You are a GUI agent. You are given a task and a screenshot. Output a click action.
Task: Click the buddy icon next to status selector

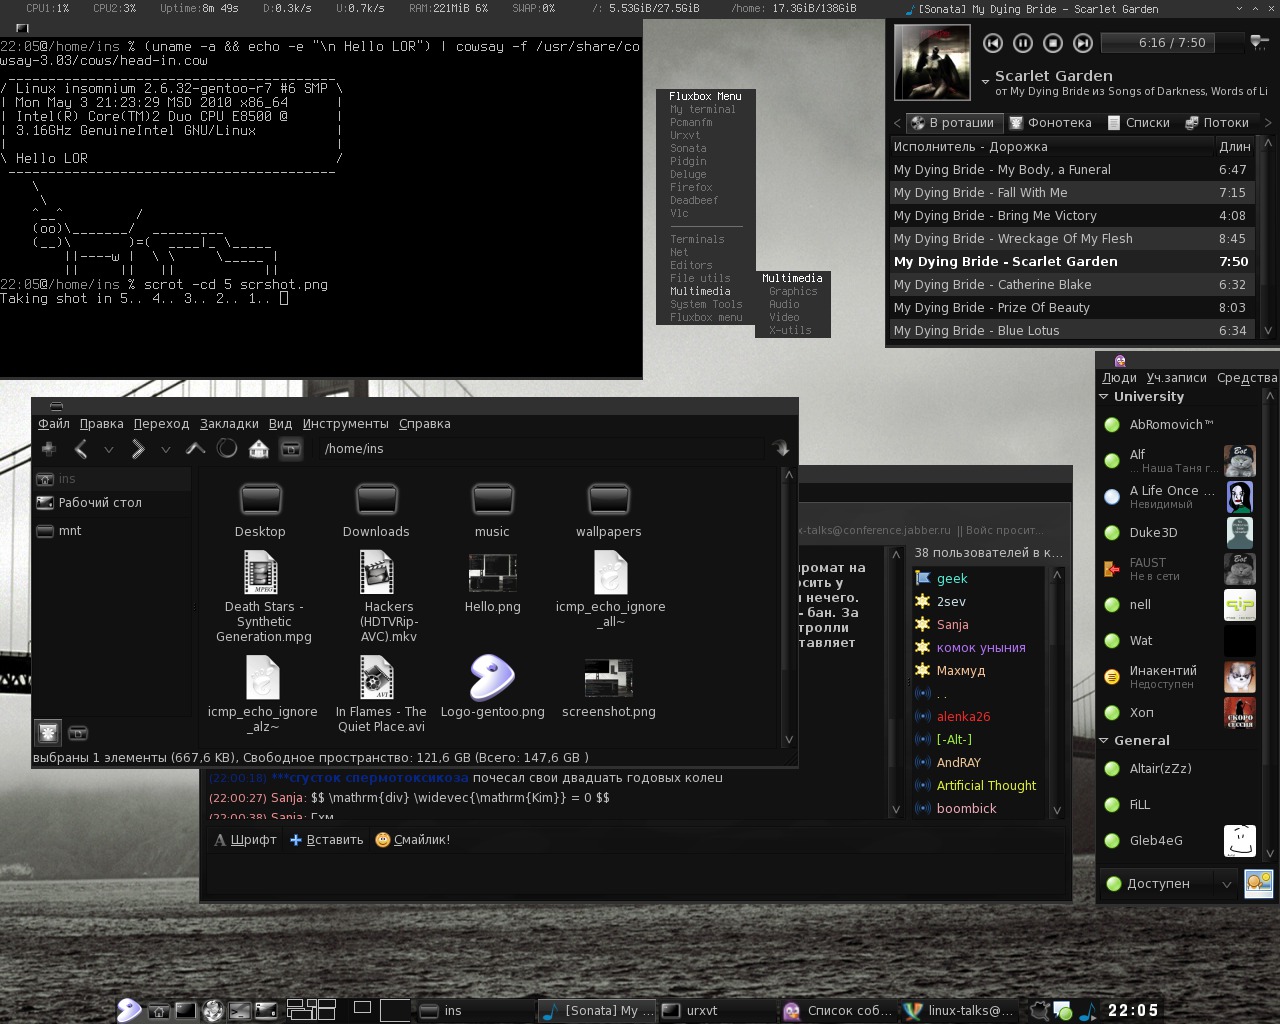pyautogui.click(x=1258, y=883)
